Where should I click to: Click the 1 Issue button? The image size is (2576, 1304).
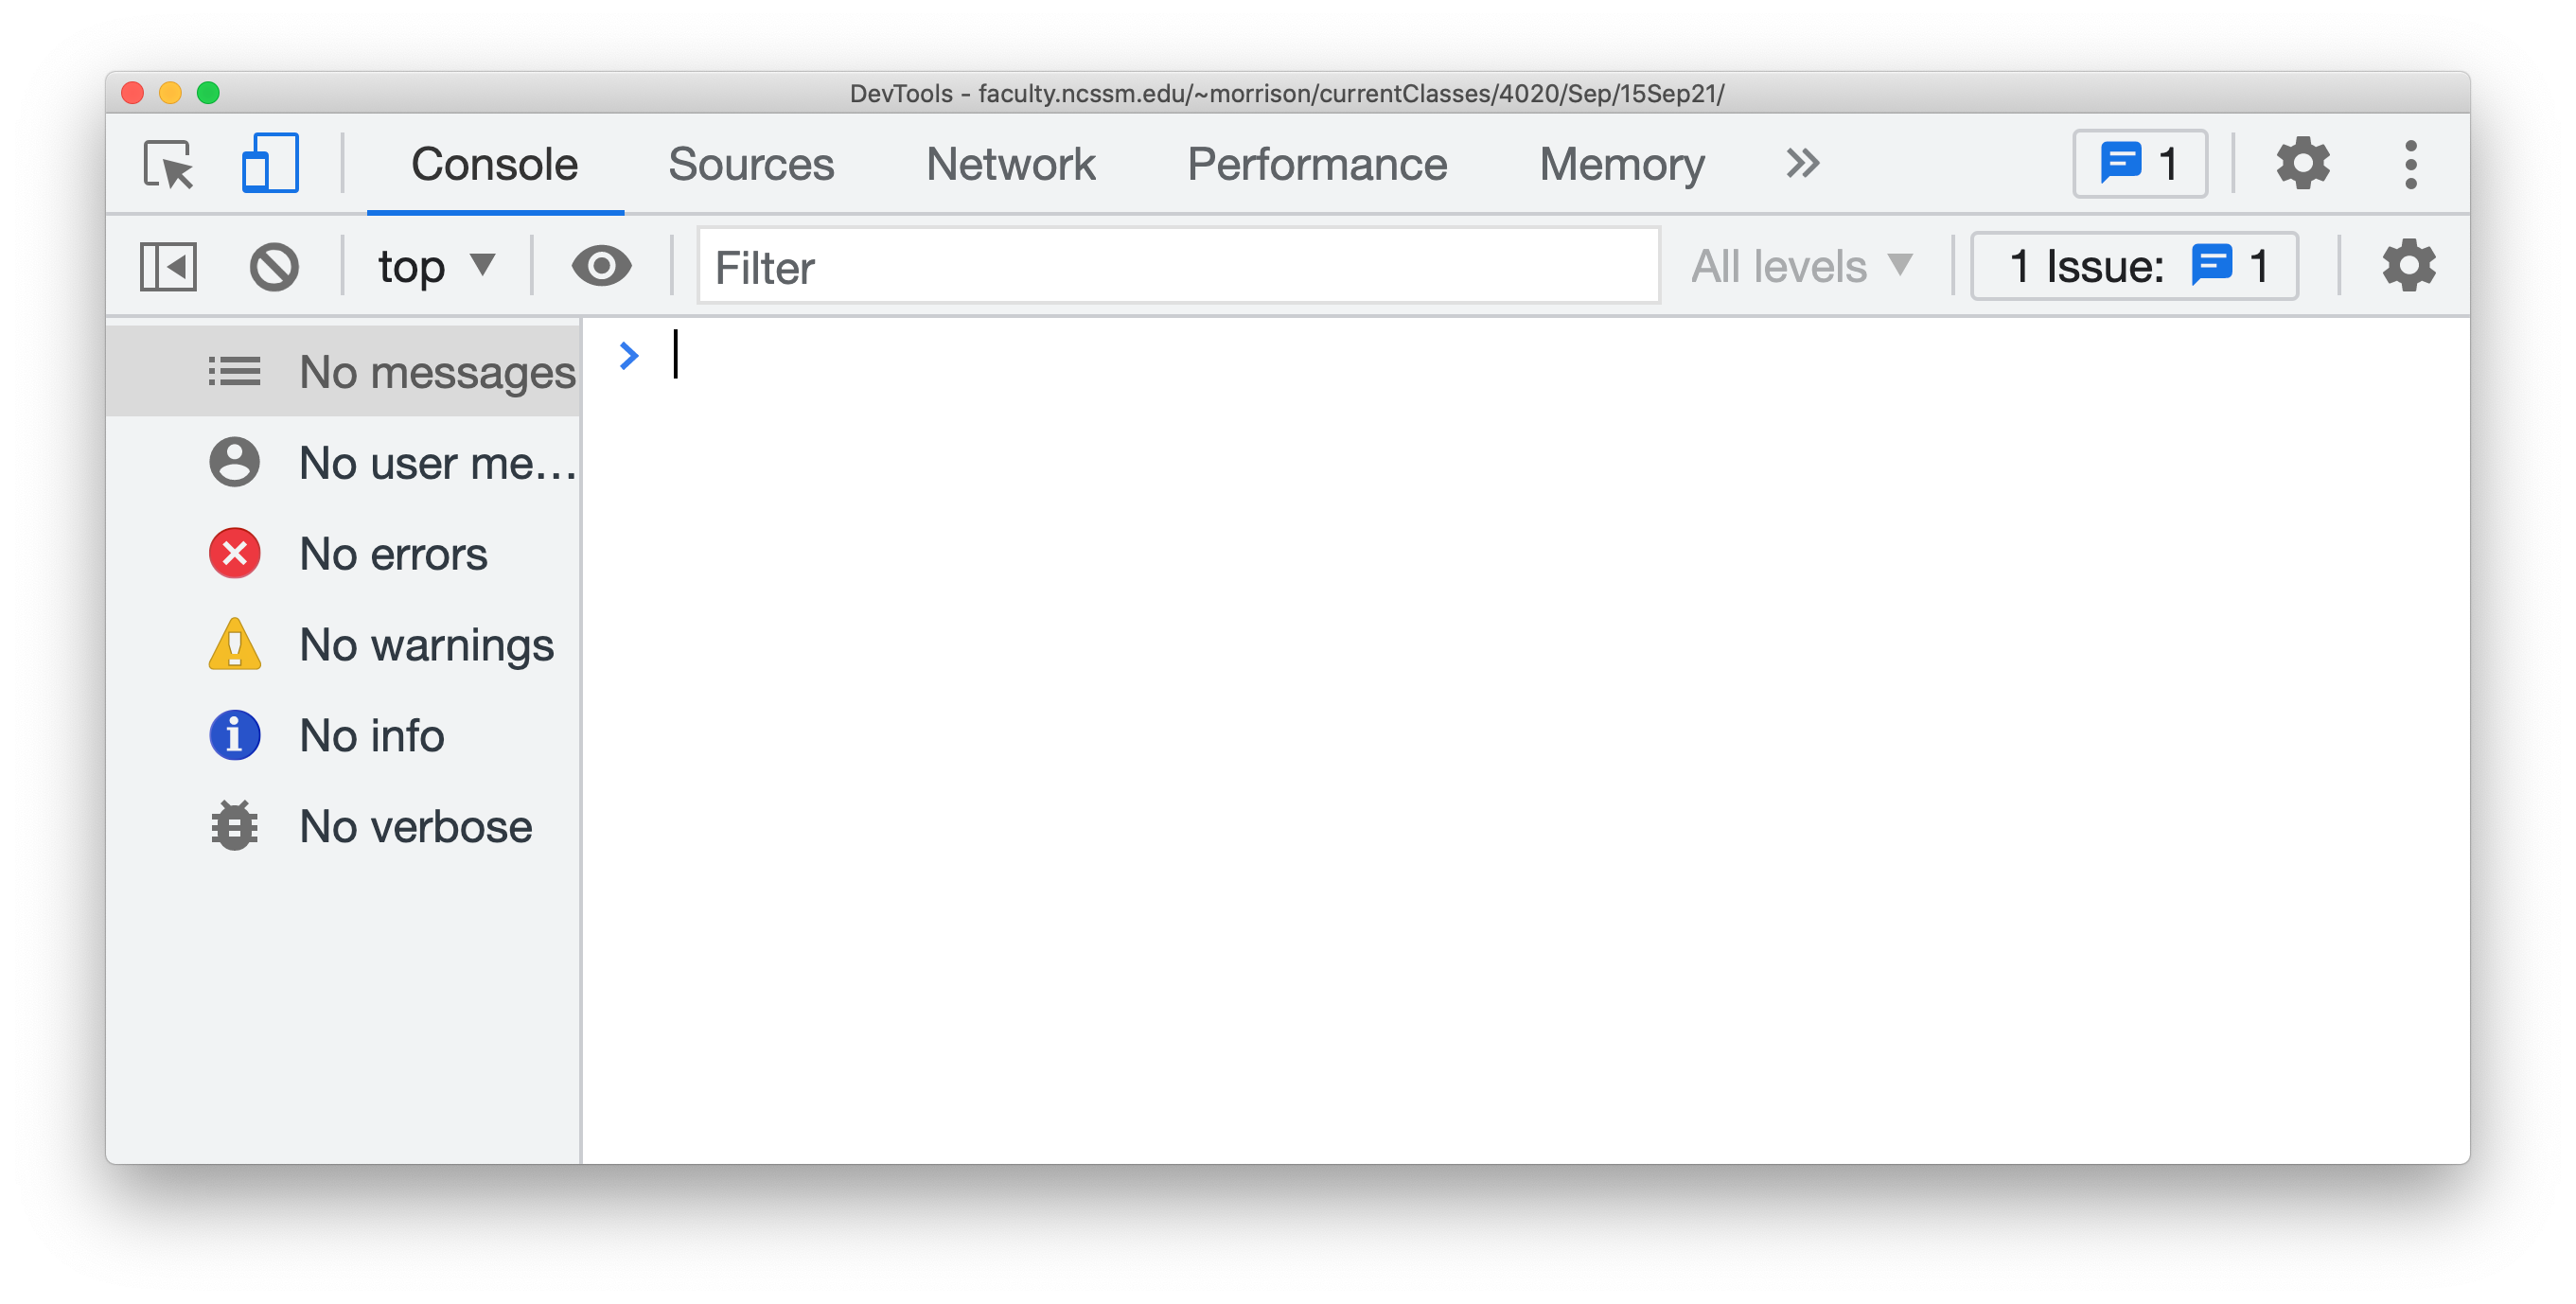coord(2134,267)
